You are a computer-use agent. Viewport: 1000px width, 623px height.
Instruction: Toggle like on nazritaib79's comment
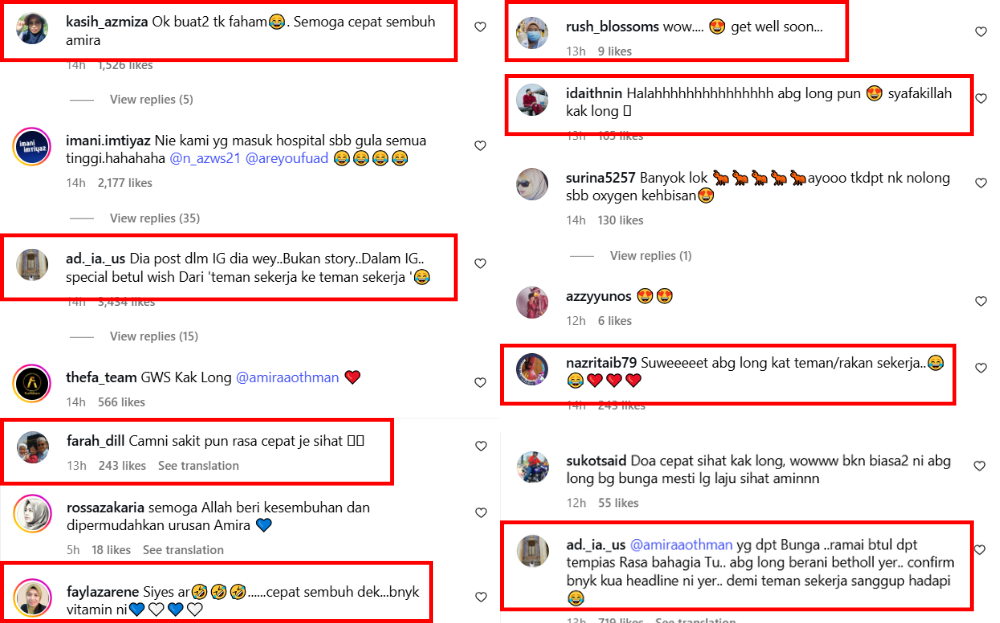click(x=981, y=368)
